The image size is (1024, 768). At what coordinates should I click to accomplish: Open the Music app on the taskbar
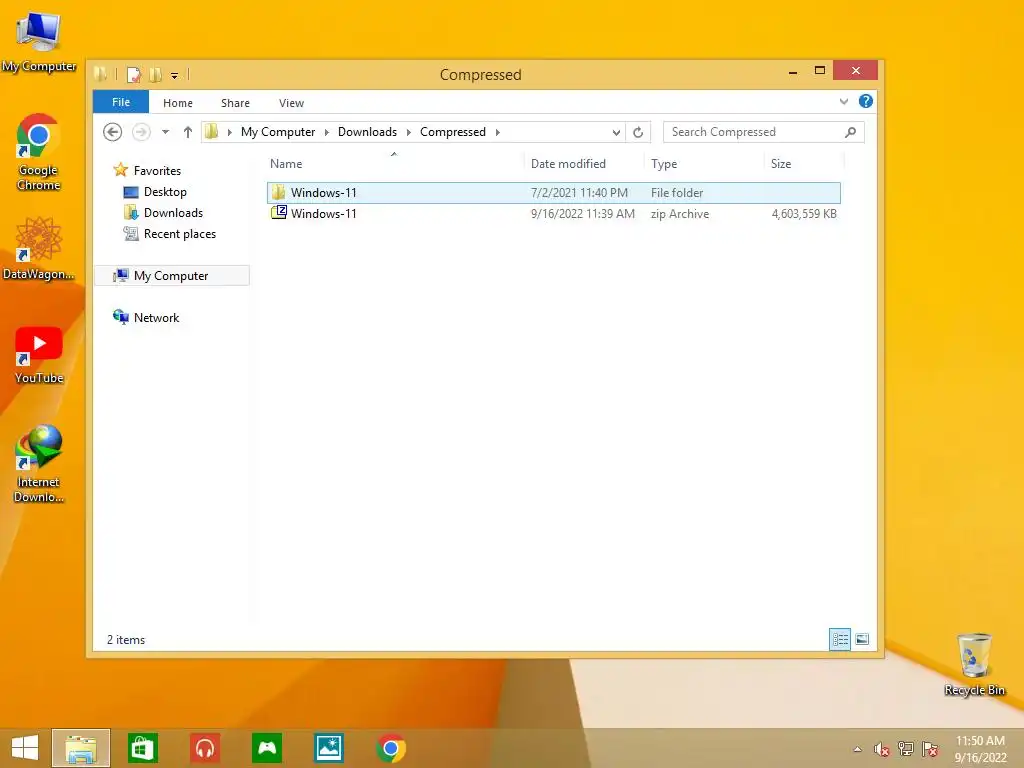pos(205,748)
